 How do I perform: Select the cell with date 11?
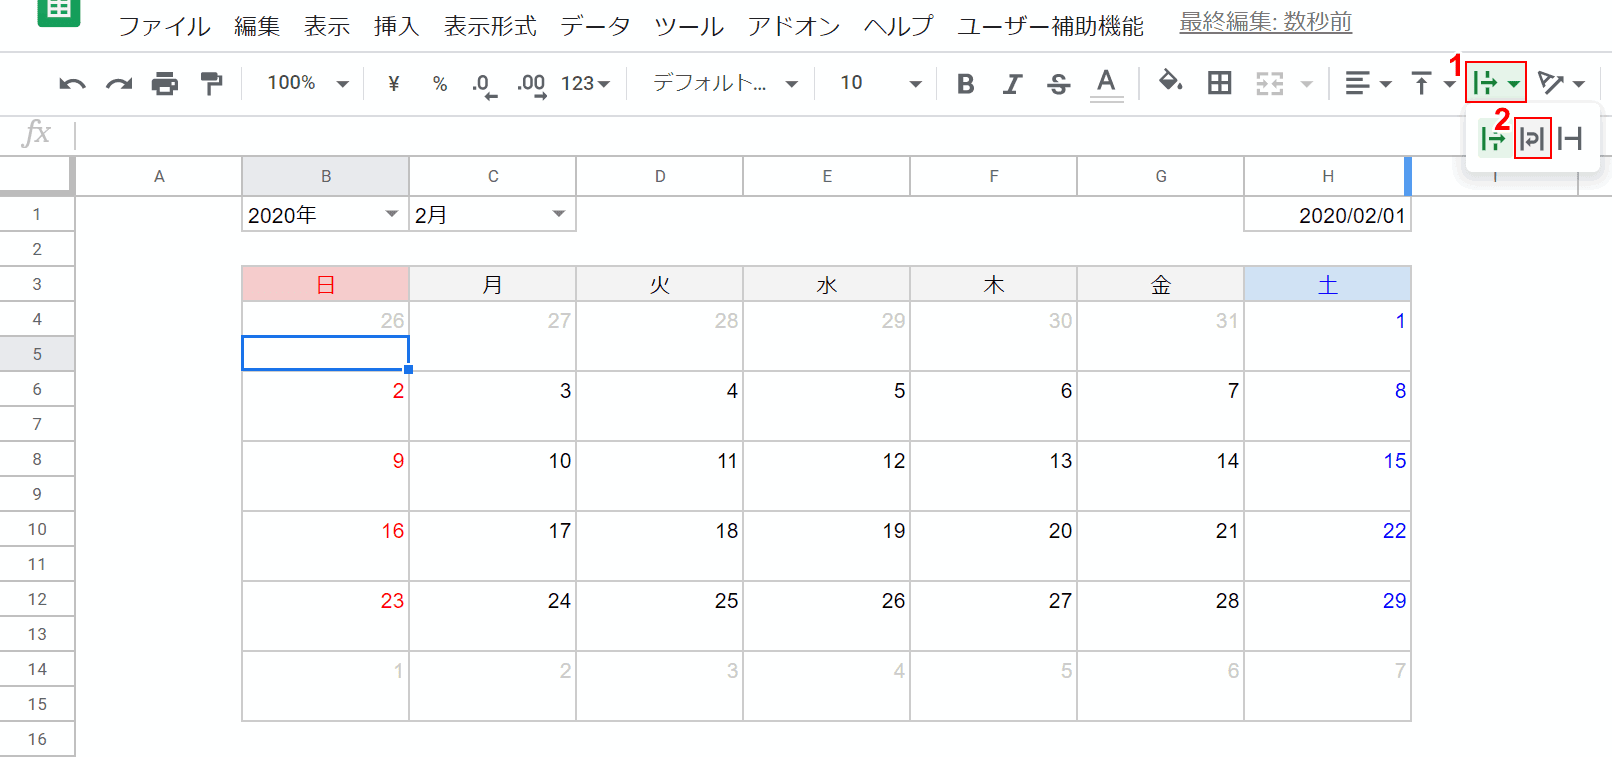click(x=659, y=459)
